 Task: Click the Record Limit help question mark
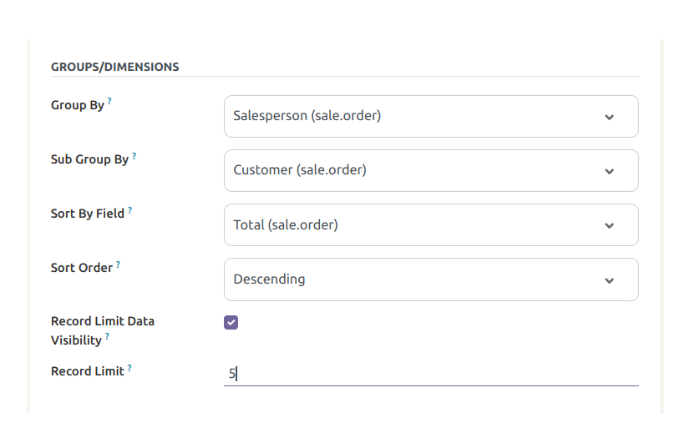coord(130,368)
